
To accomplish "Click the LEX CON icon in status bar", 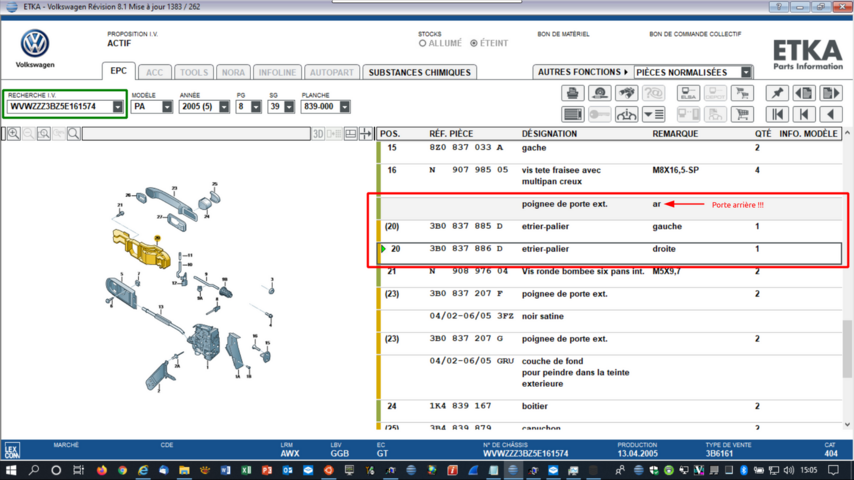I will point(12,451).
